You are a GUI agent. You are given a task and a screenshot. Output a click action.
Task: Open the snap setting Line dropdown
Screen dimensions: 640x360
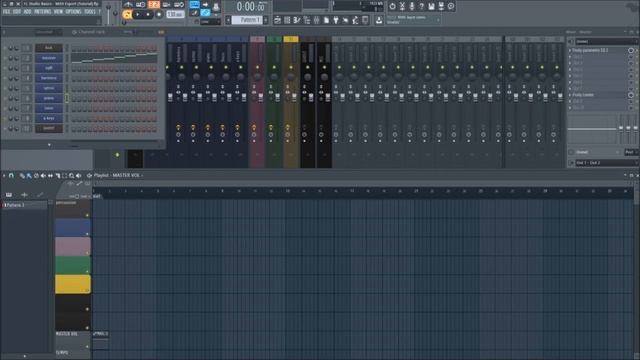click(210, 22)
